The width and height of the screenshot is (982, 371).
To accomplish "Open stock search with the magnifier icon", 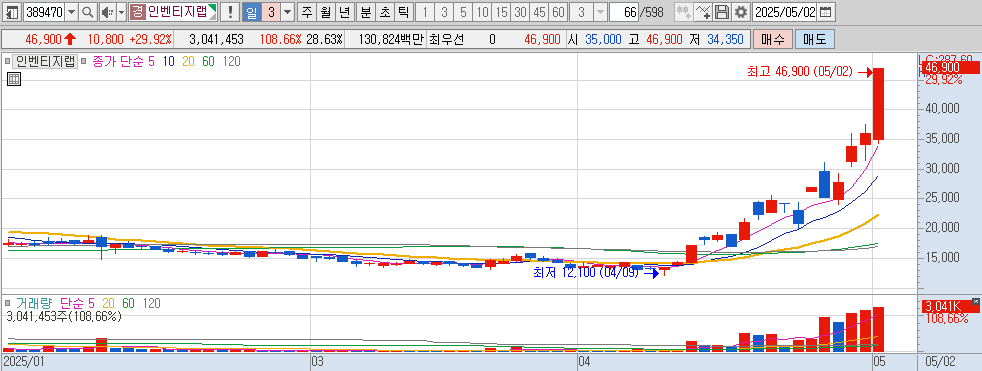I will click(88, 11).
